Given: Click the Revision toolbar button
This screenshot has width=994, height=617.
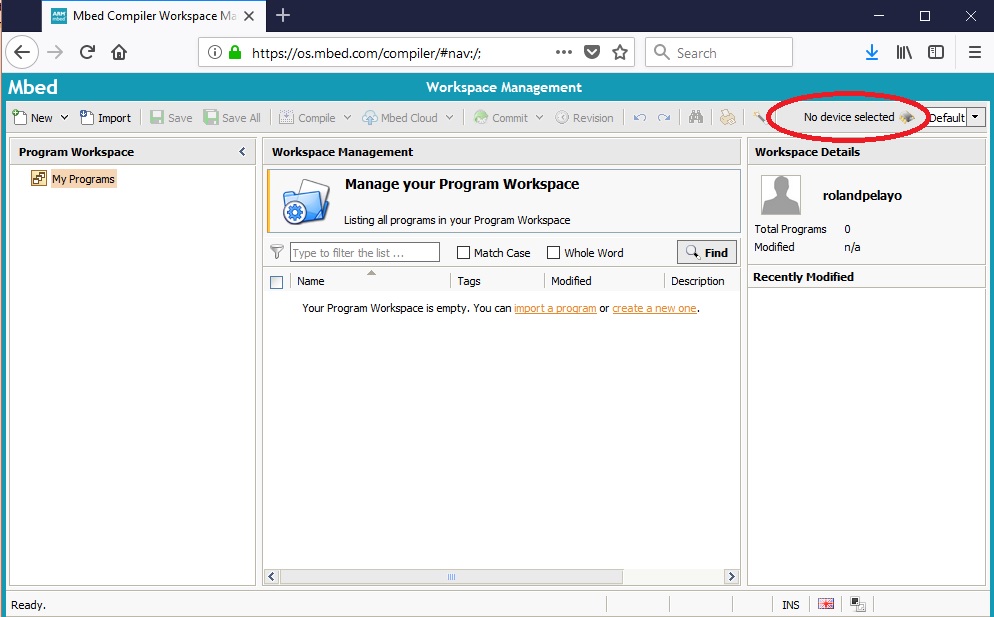Looking at the screenshot, I should click(584, 117).
